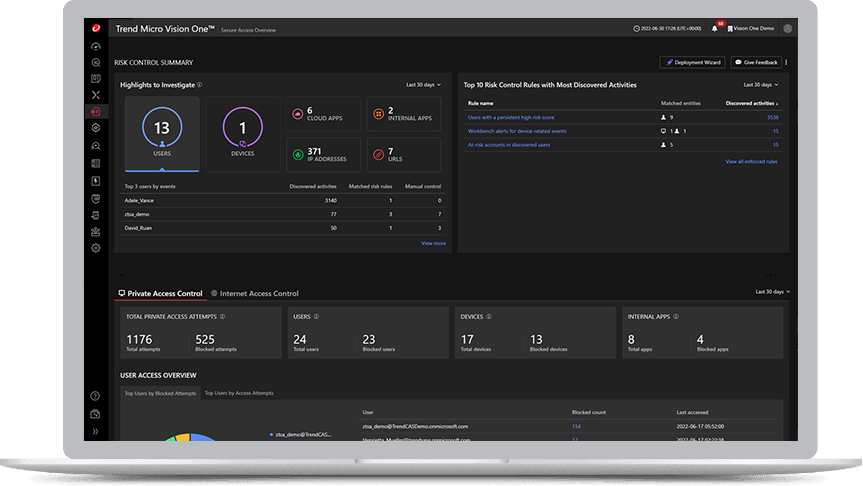Click the Rule name column header

pyautogui.click(x=480, y=103)
